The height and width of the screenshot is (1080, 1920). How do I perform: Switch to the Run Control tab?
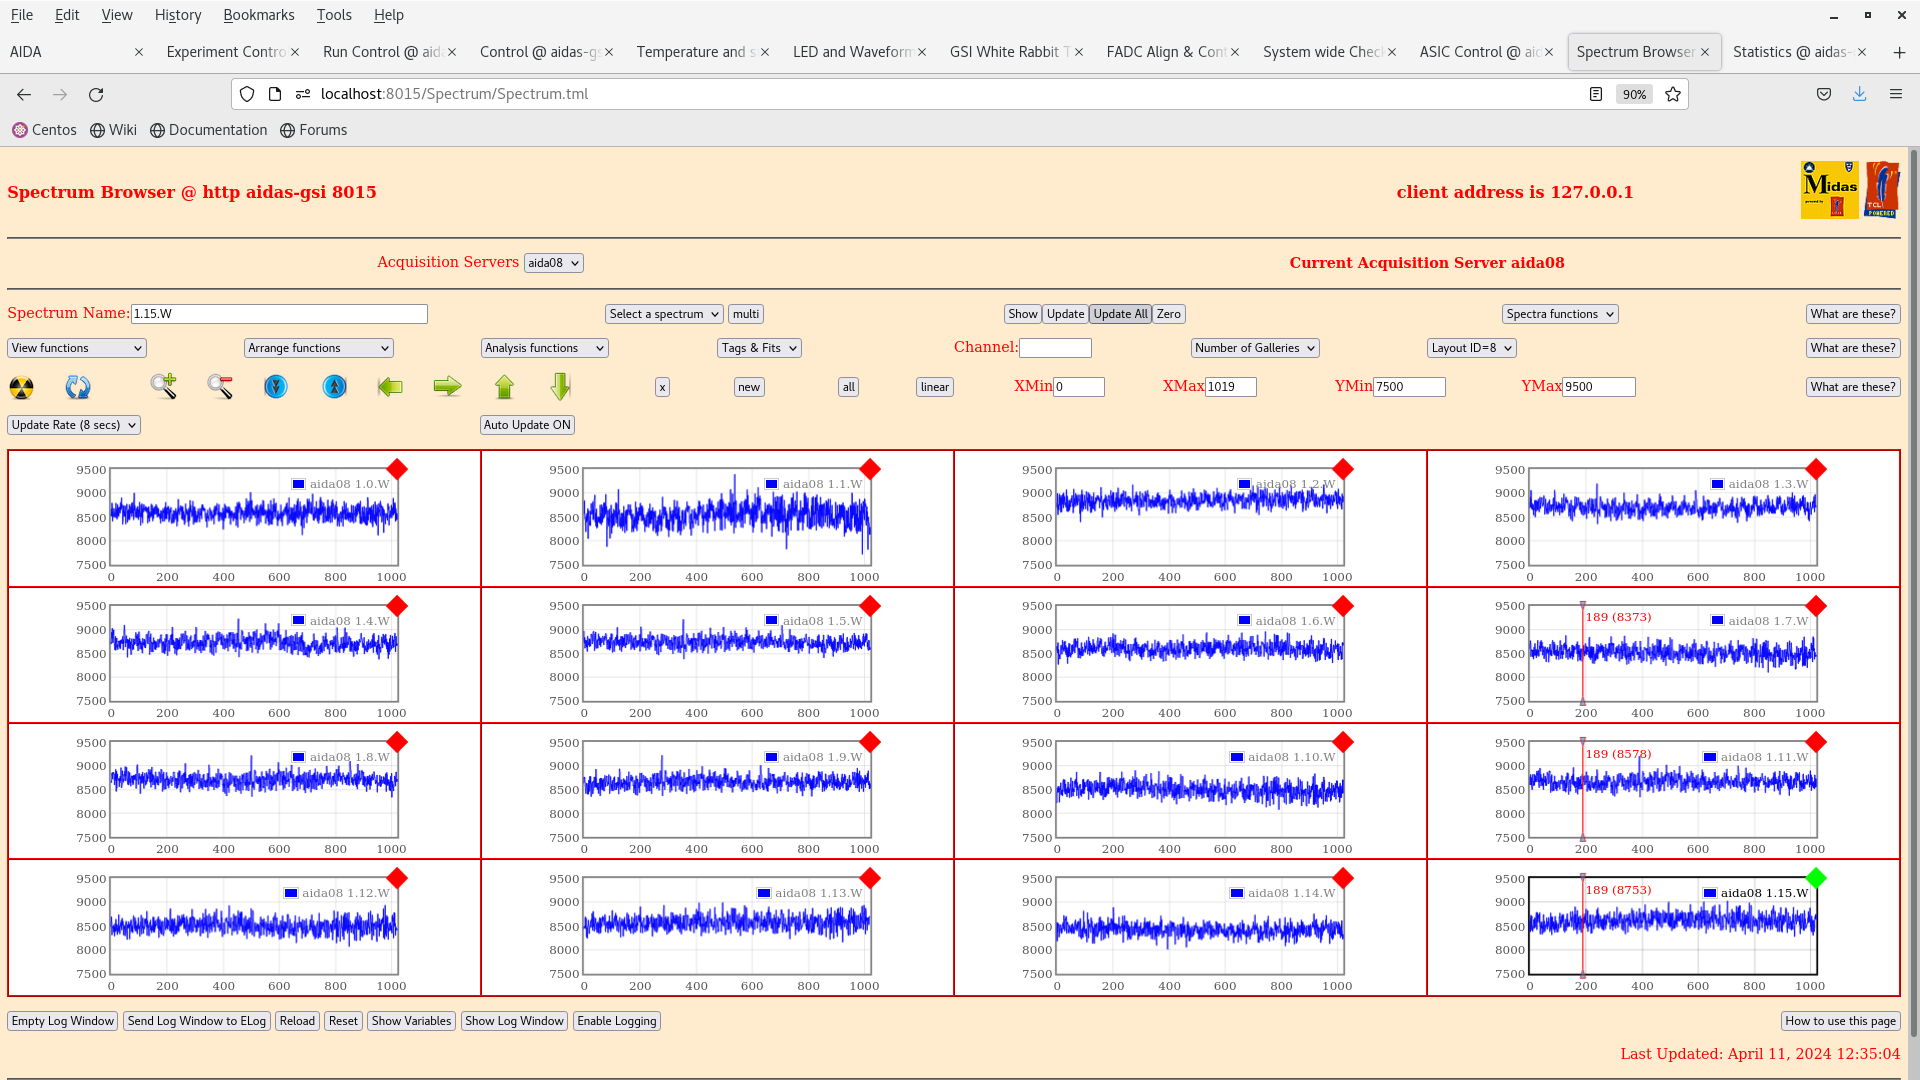pos(385,52)
